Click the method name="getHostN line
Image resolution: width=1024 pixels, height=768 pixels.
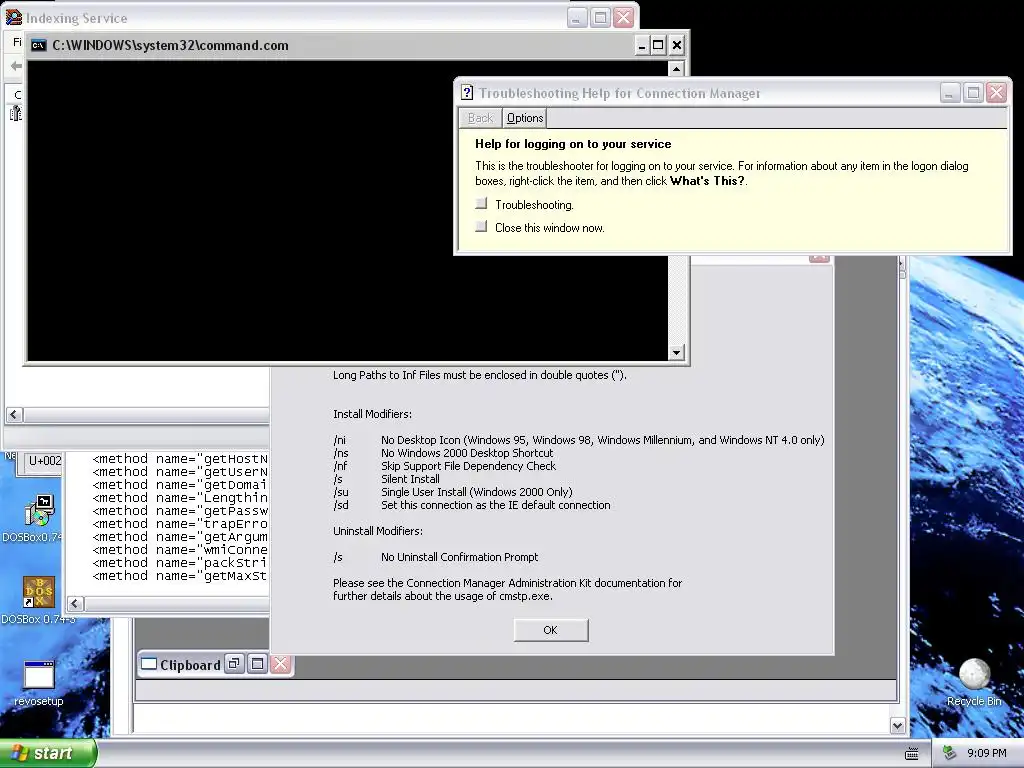tap(180, 459)
